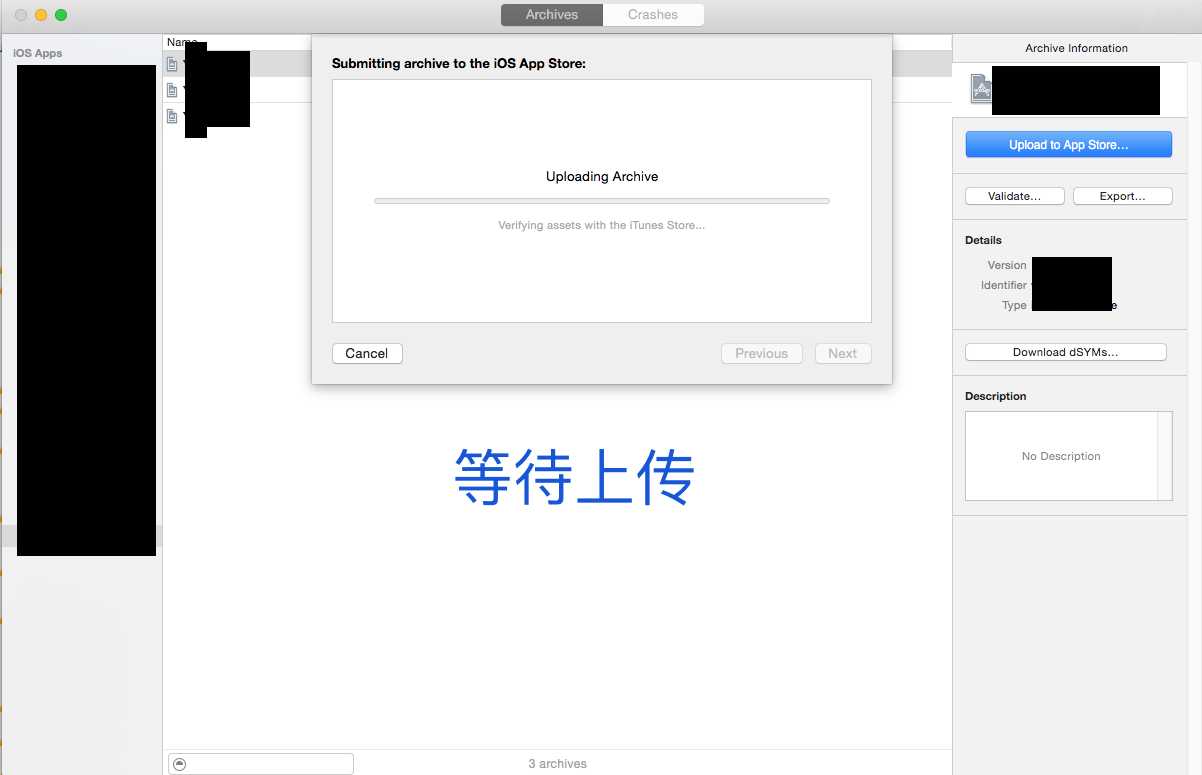Click the filter icon in the search field
1202x775 pixels.
point(180,764)
